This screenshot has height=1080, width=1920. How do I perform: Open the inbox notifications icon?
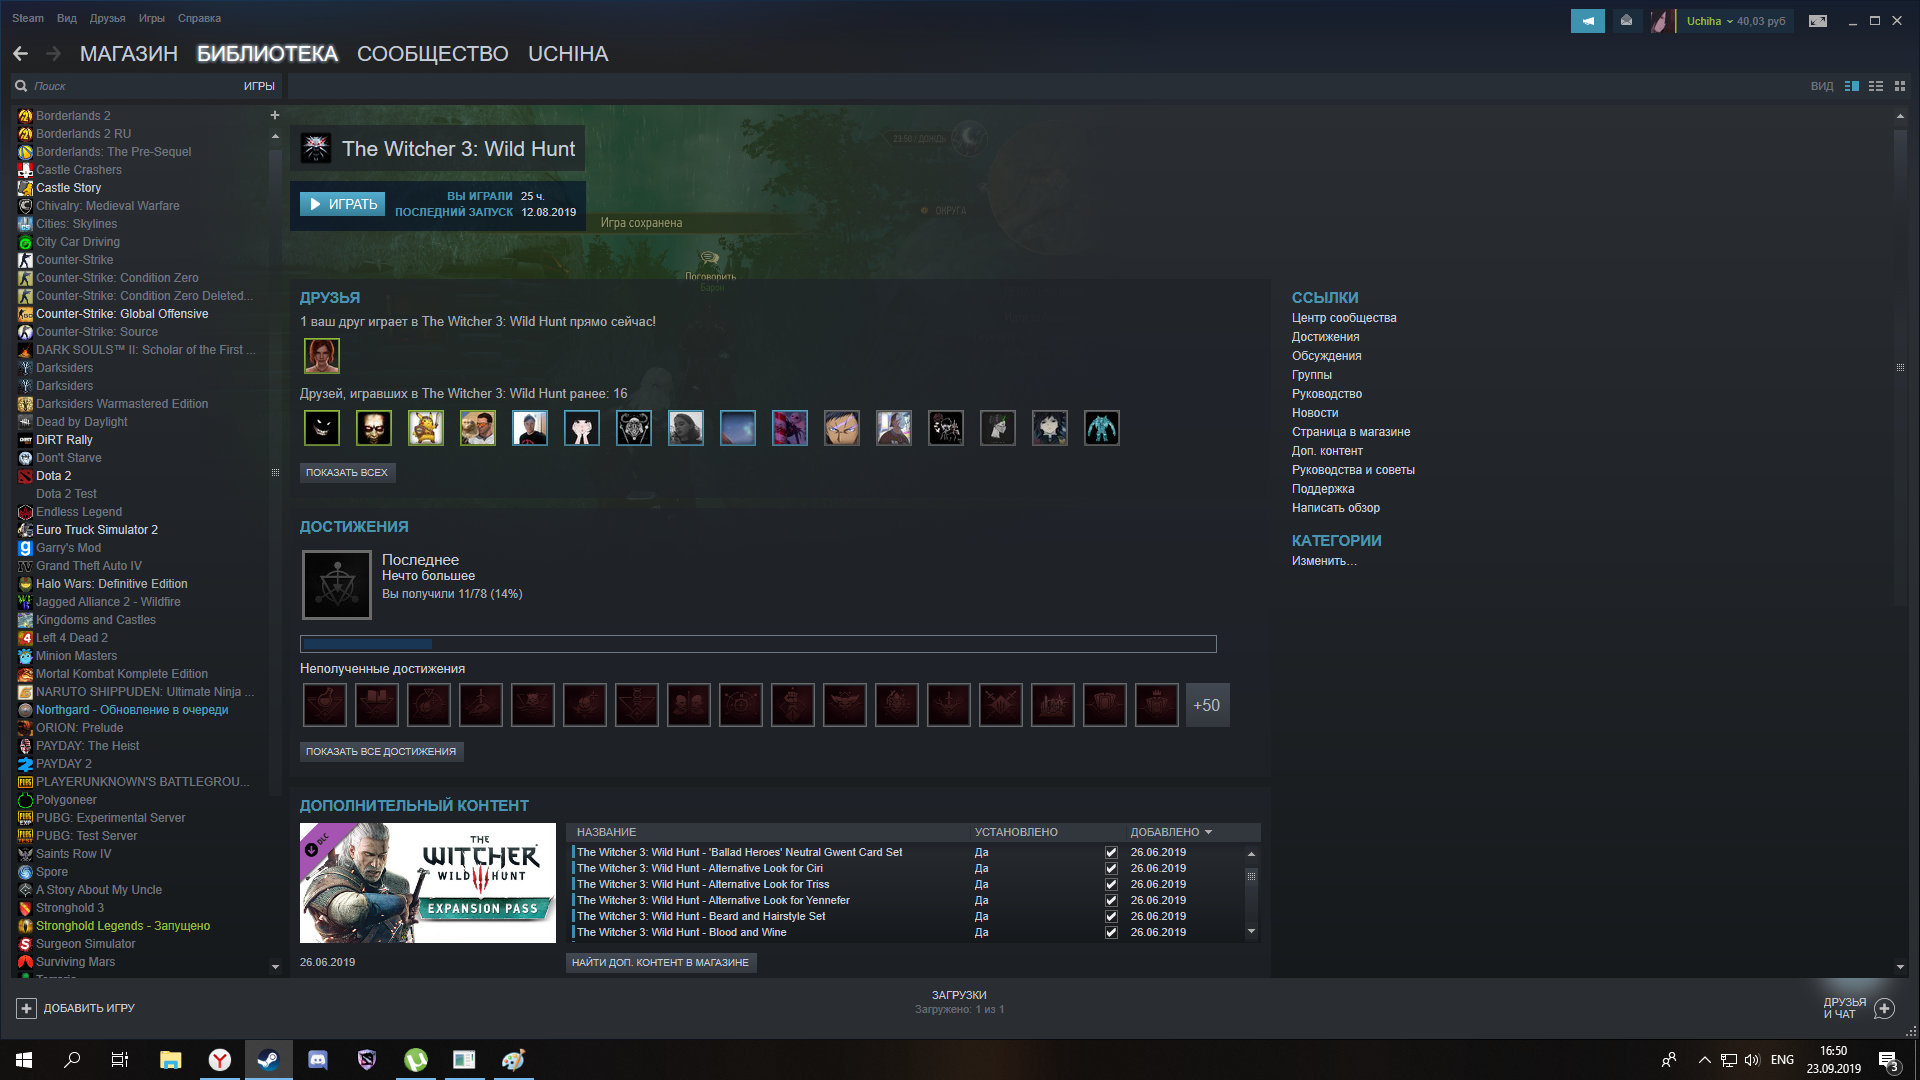(x=1627, y=21)
